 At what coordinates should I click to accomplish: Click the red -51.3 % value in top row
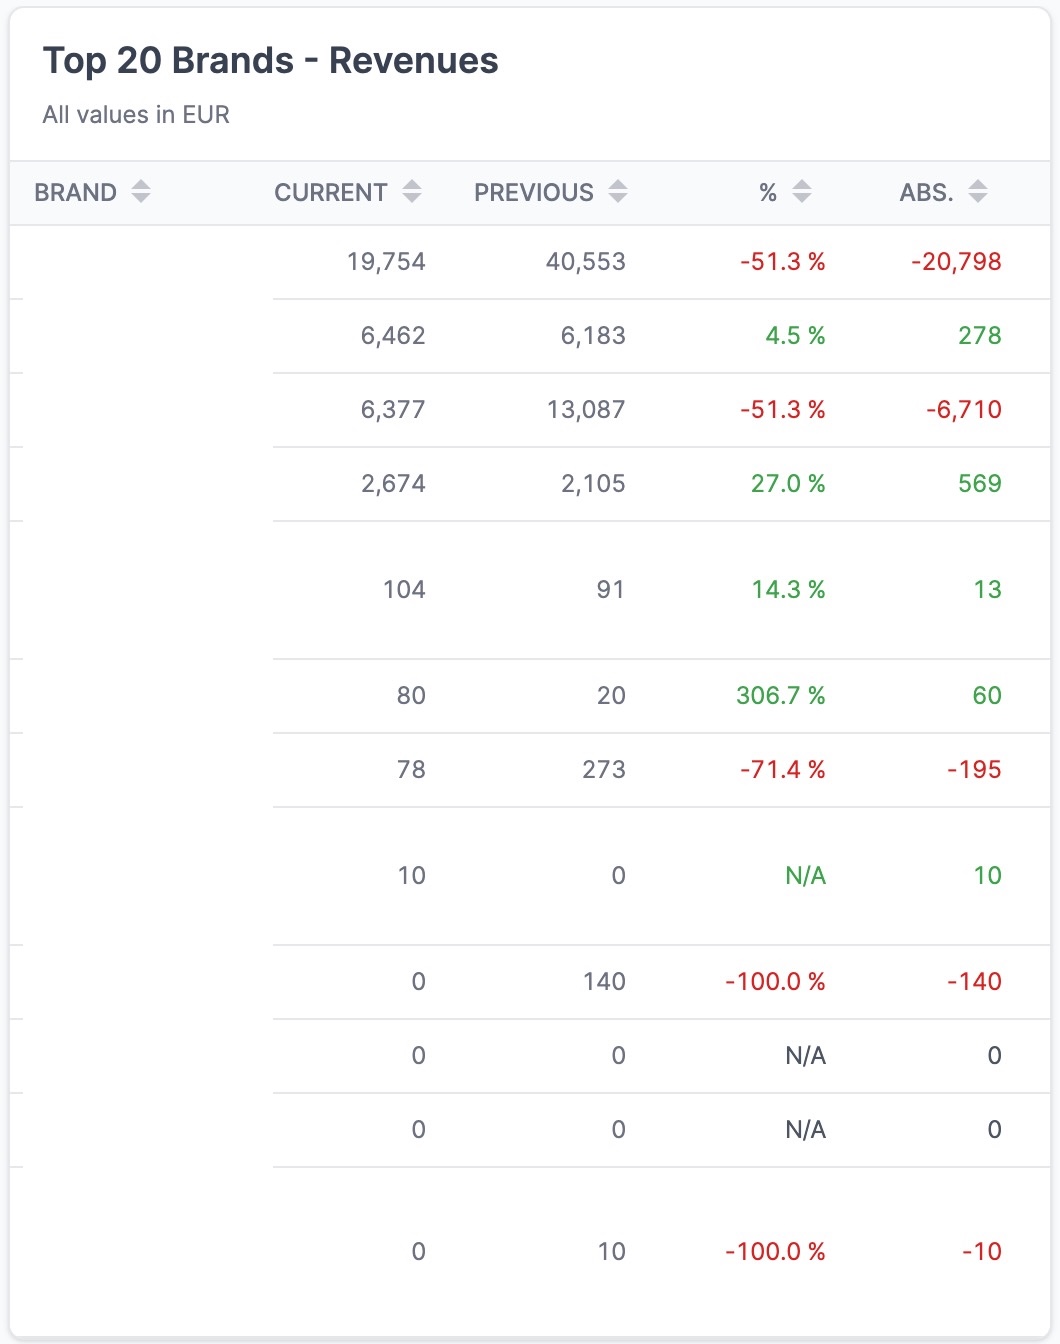point(783,262)
